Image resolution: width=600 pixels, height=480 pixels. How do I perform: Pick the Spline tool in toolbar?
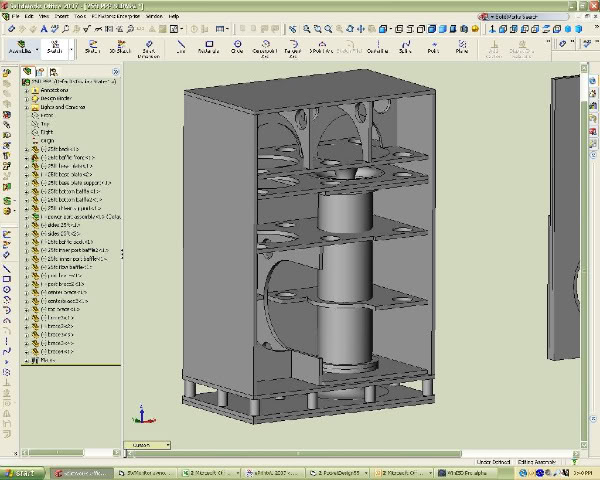[406, 47]
